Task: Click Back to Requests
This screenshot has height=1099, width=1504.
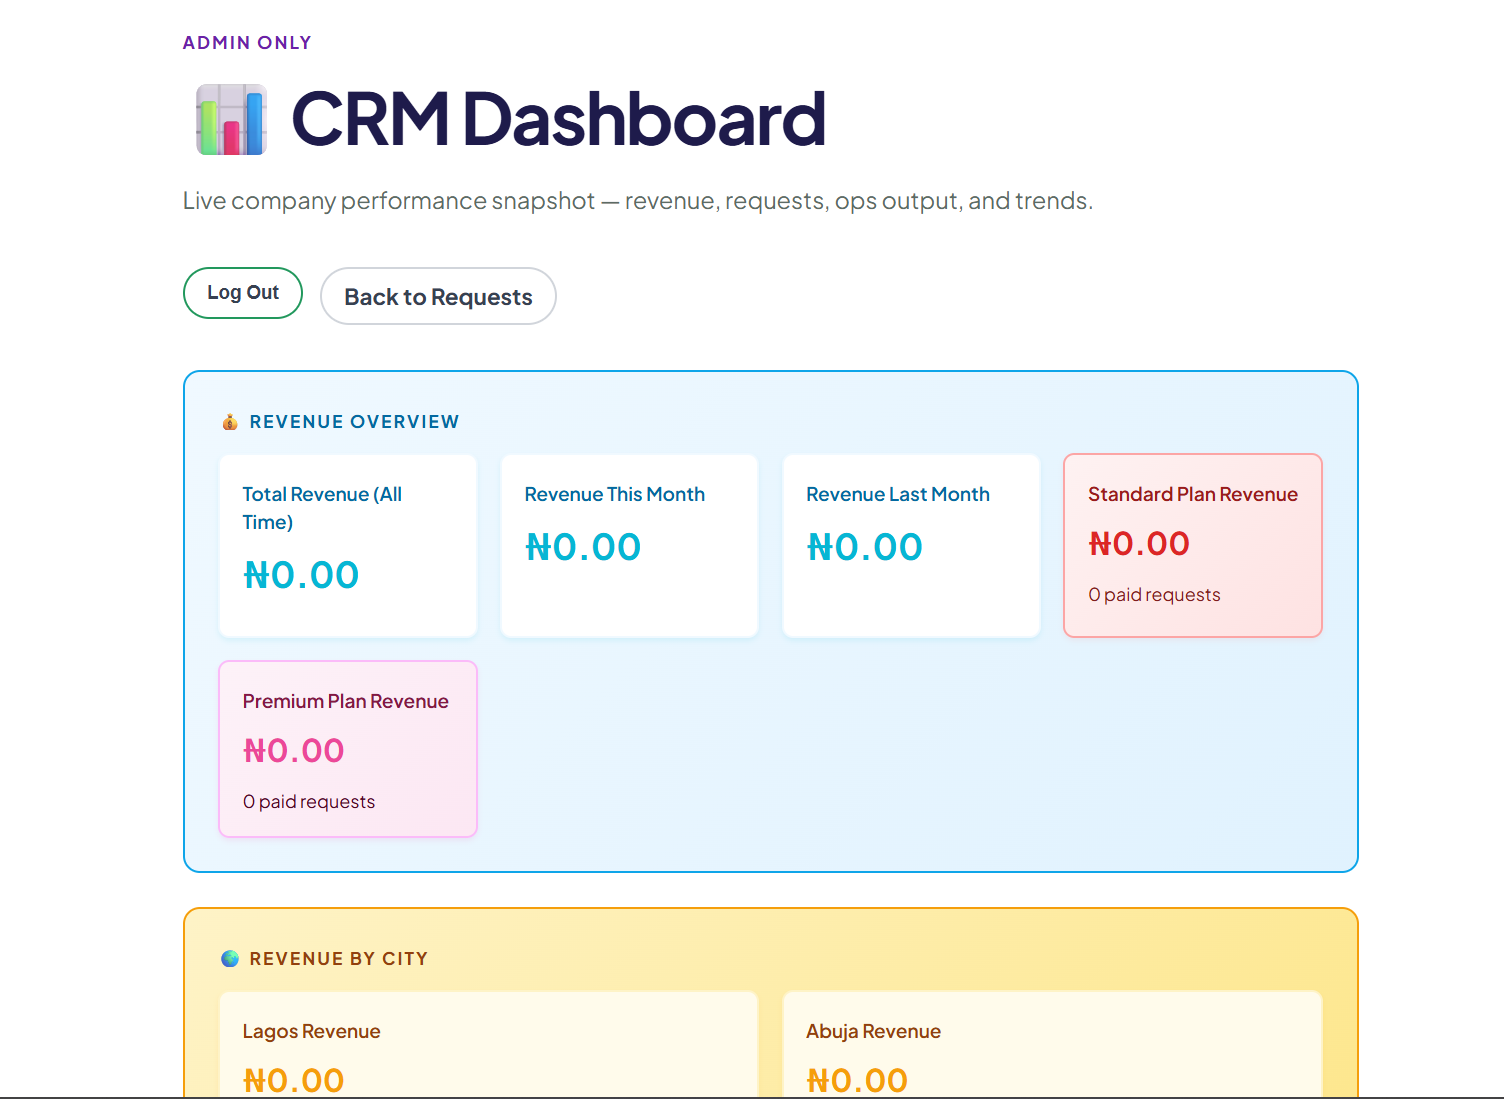Action: pos(438,296)
